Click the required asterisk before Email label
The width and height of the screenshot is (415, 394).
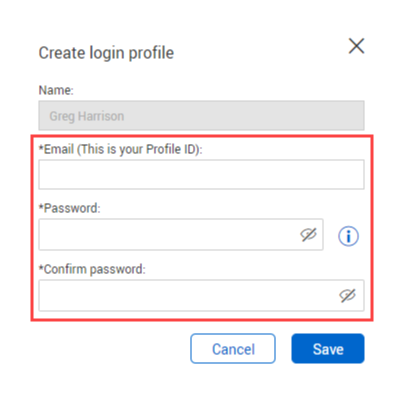pos(41,148)
